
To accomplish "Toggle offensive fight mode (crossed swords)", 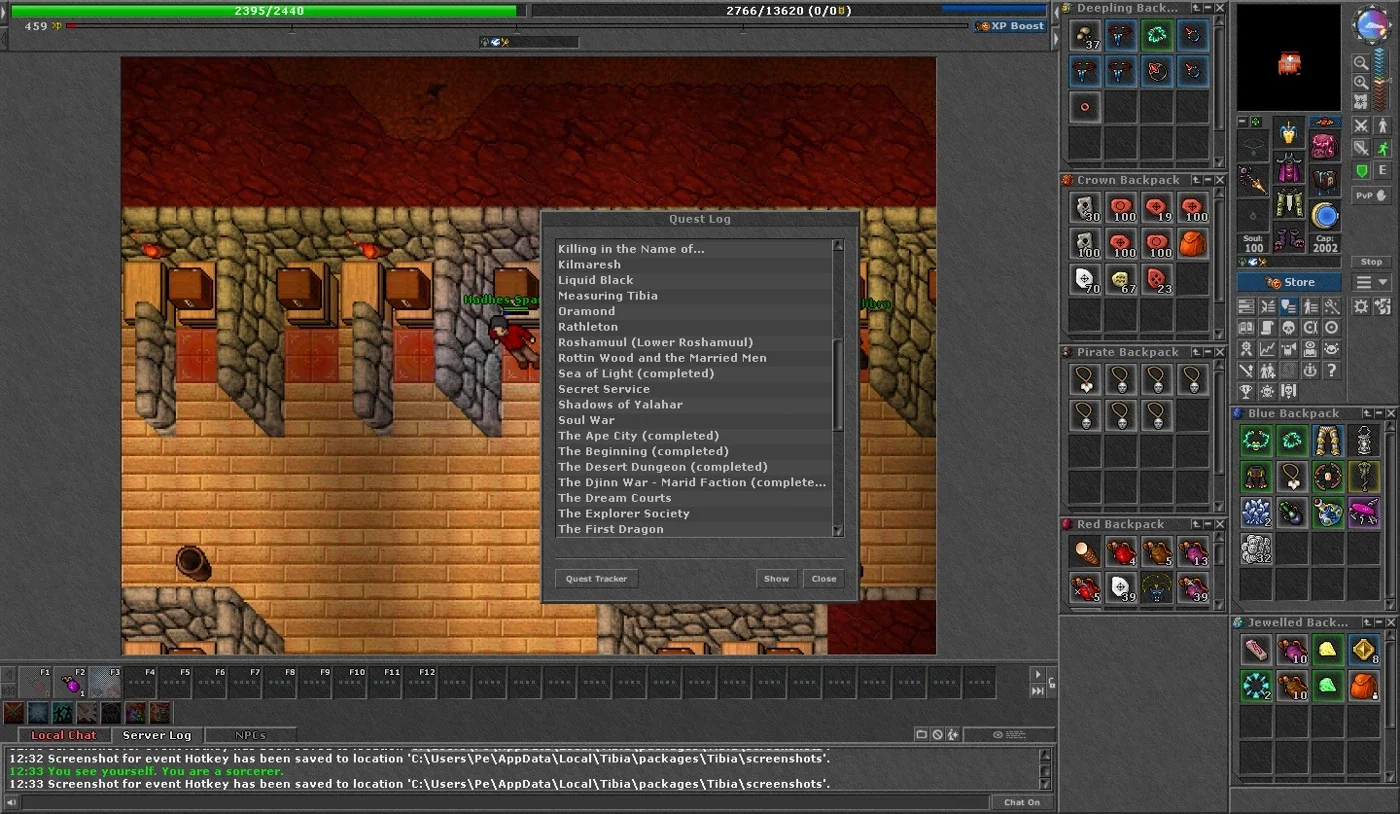I will point(1362,124).
